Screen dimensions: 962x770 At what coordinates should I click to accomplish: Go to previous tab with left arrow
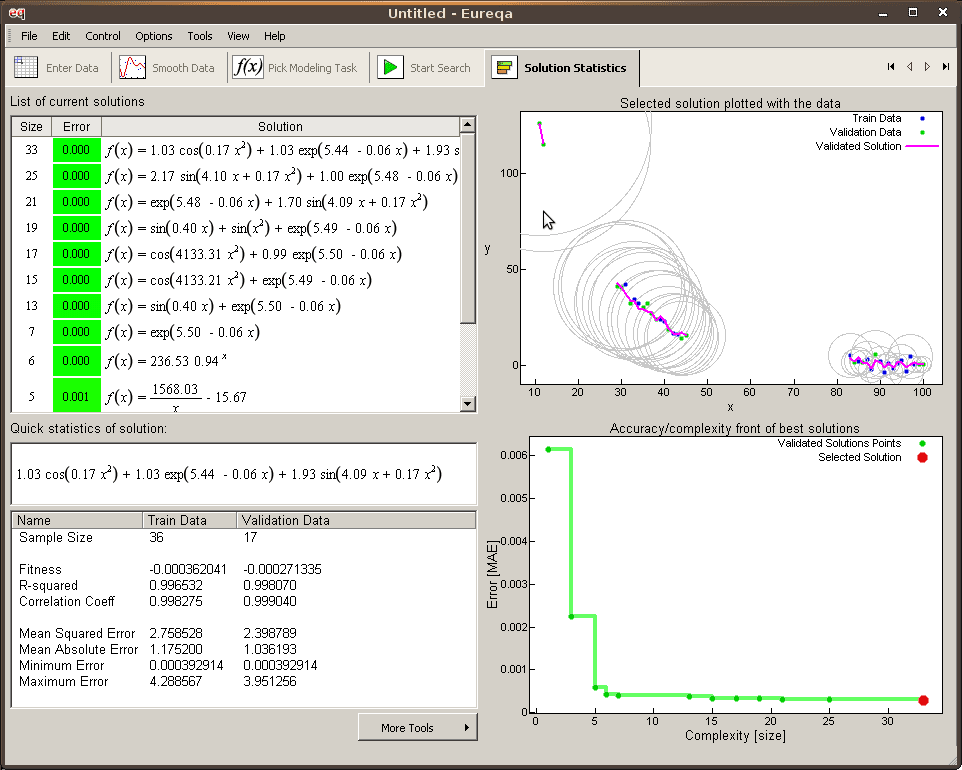(x=909, y=67)
